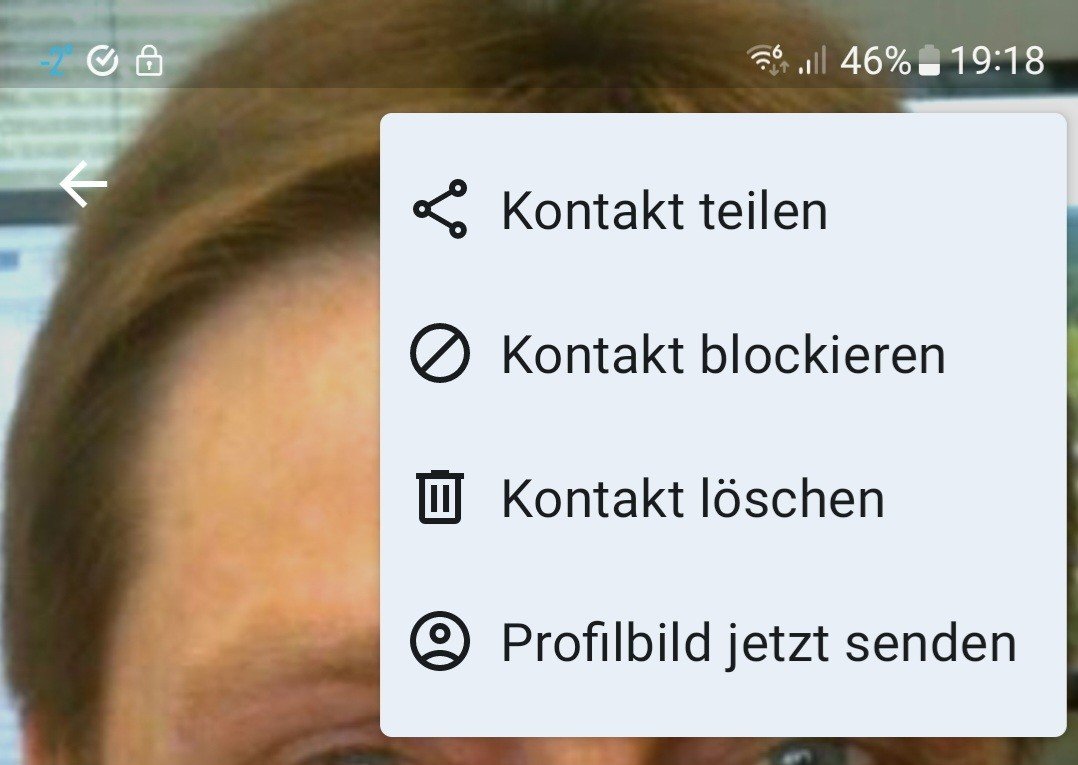1078x765 pixels.
Task: Tap the lock icon in status bar
Action: [149, 60]
